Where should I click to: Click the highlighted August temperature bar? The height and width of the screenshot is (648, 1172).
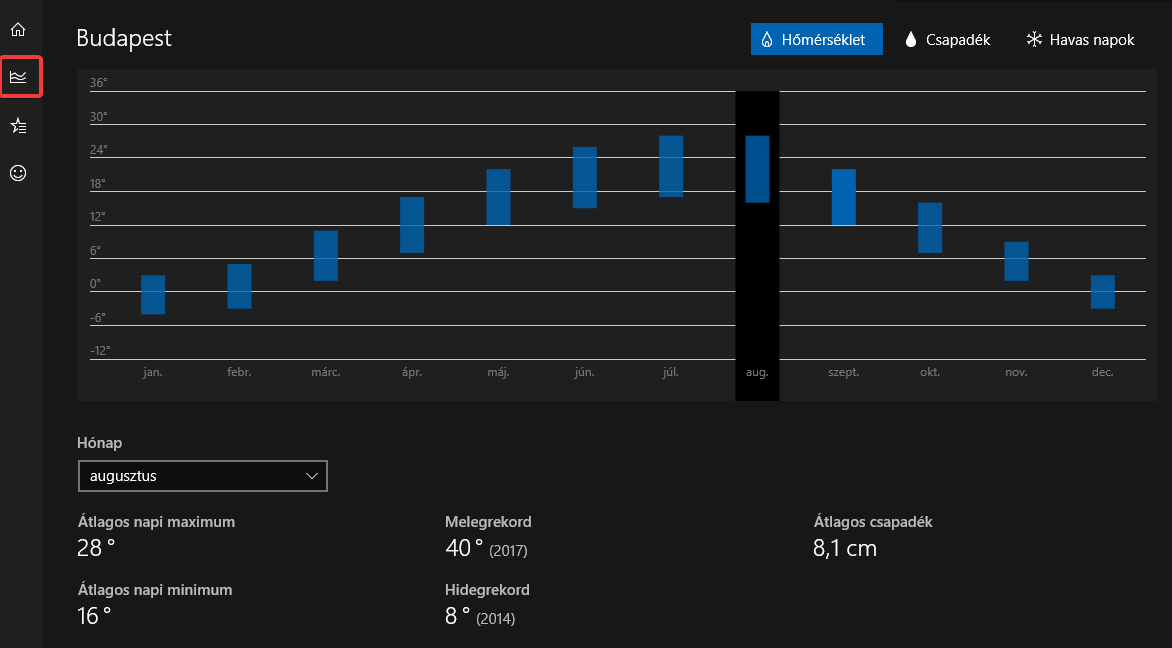pos(757,169)
